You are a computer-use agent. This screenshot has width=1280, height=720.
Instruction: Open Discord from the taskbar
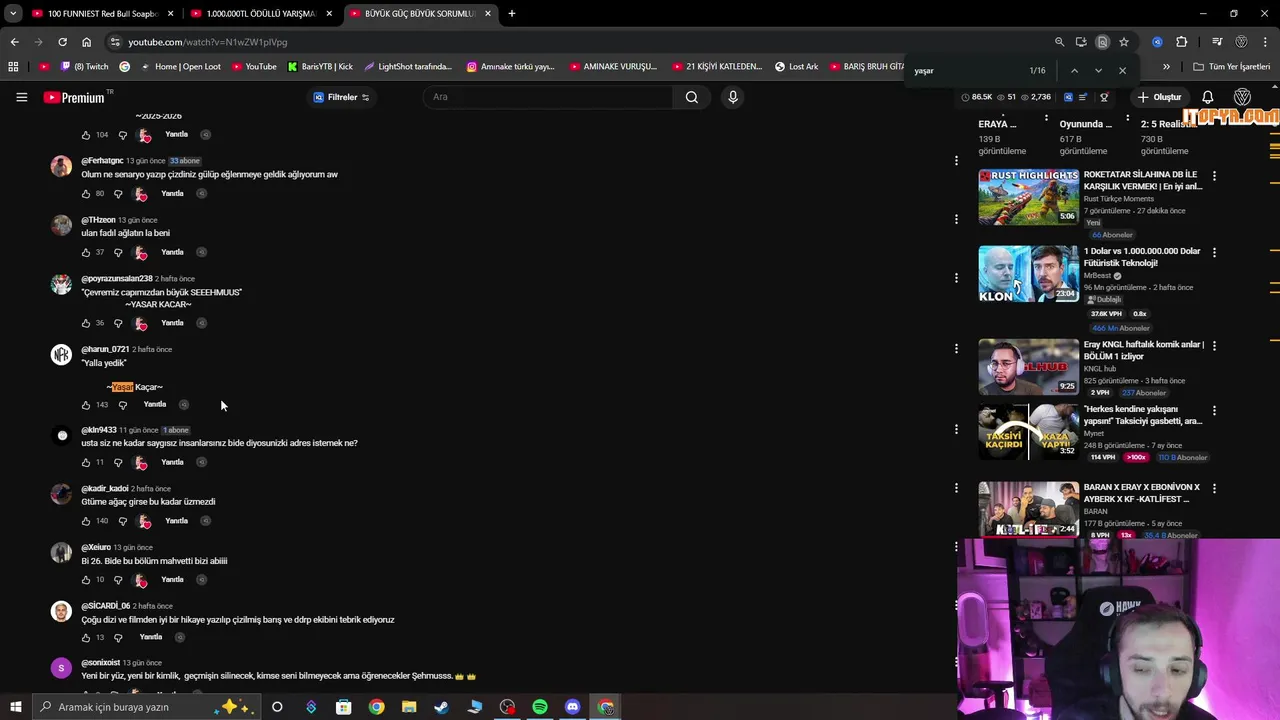(x=572, y=707)
